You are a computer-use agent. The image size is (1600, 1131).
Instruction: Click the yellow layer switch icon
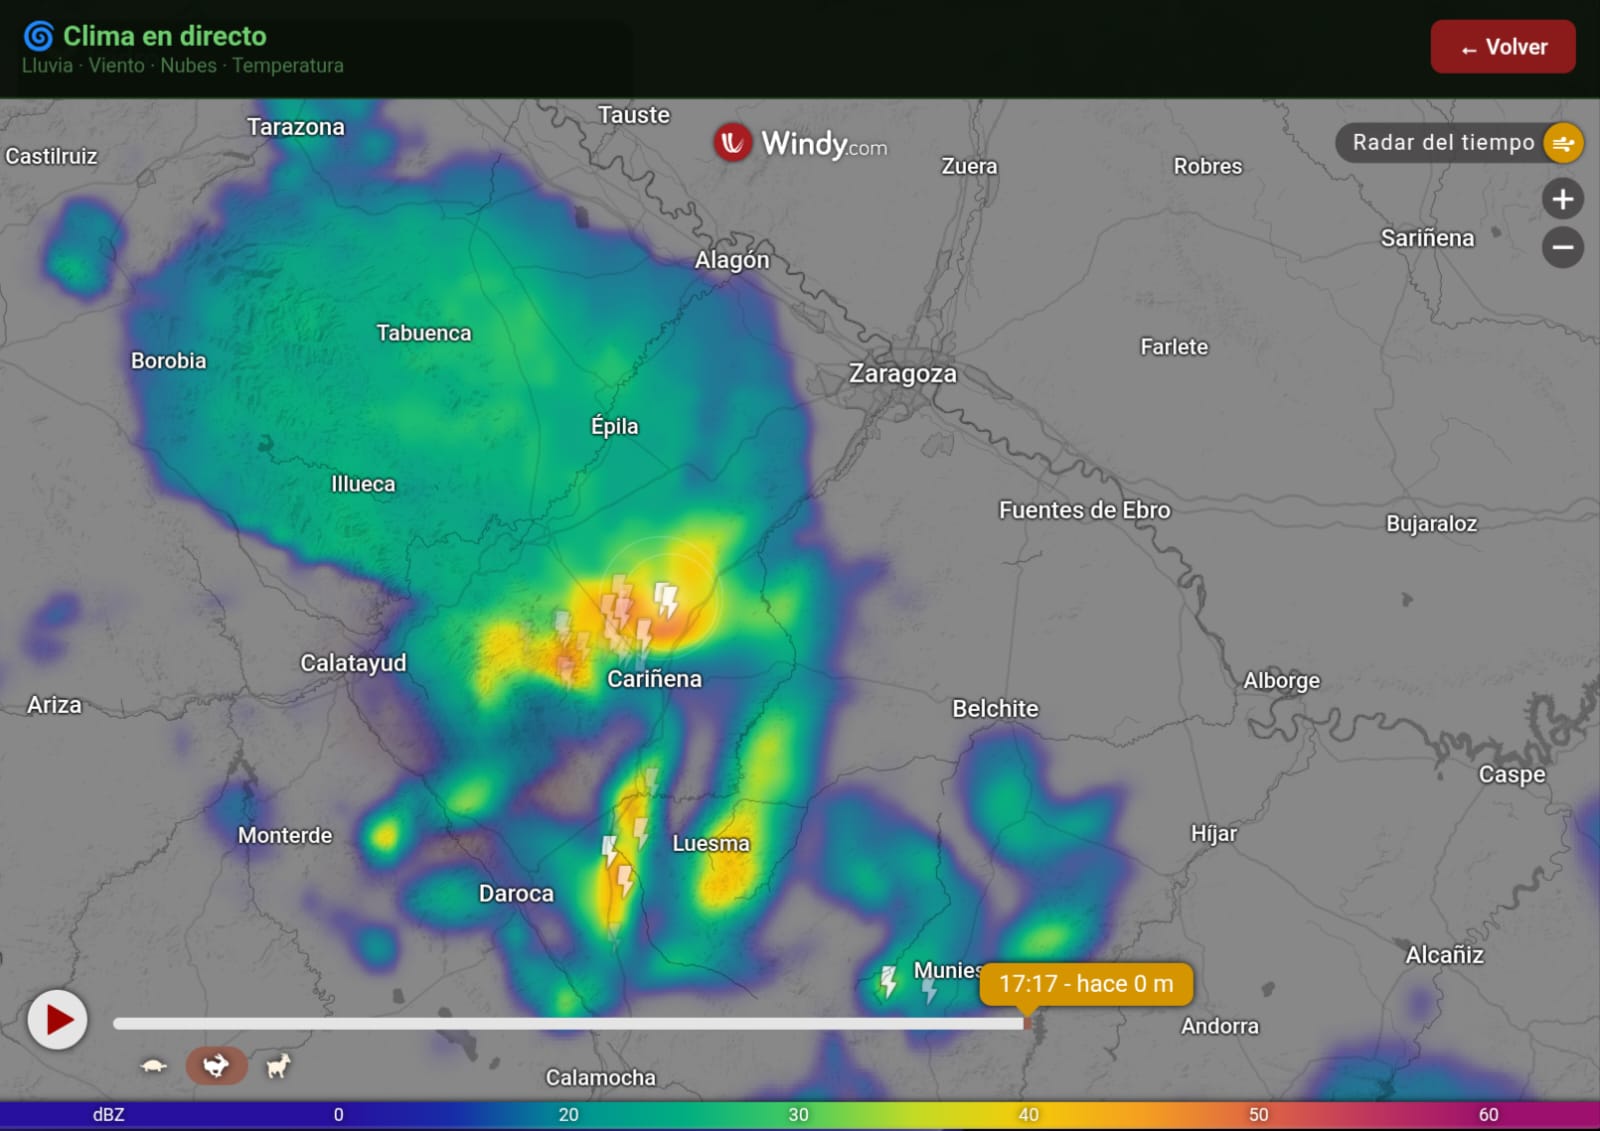click(1563, 143)
